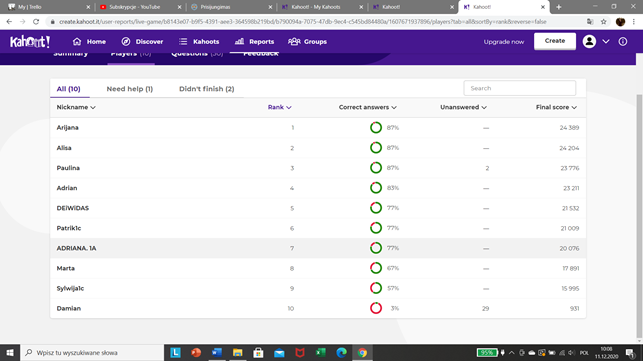Open Word from taskbar
This screenshot has height=361, width=643.
[217, 352]
